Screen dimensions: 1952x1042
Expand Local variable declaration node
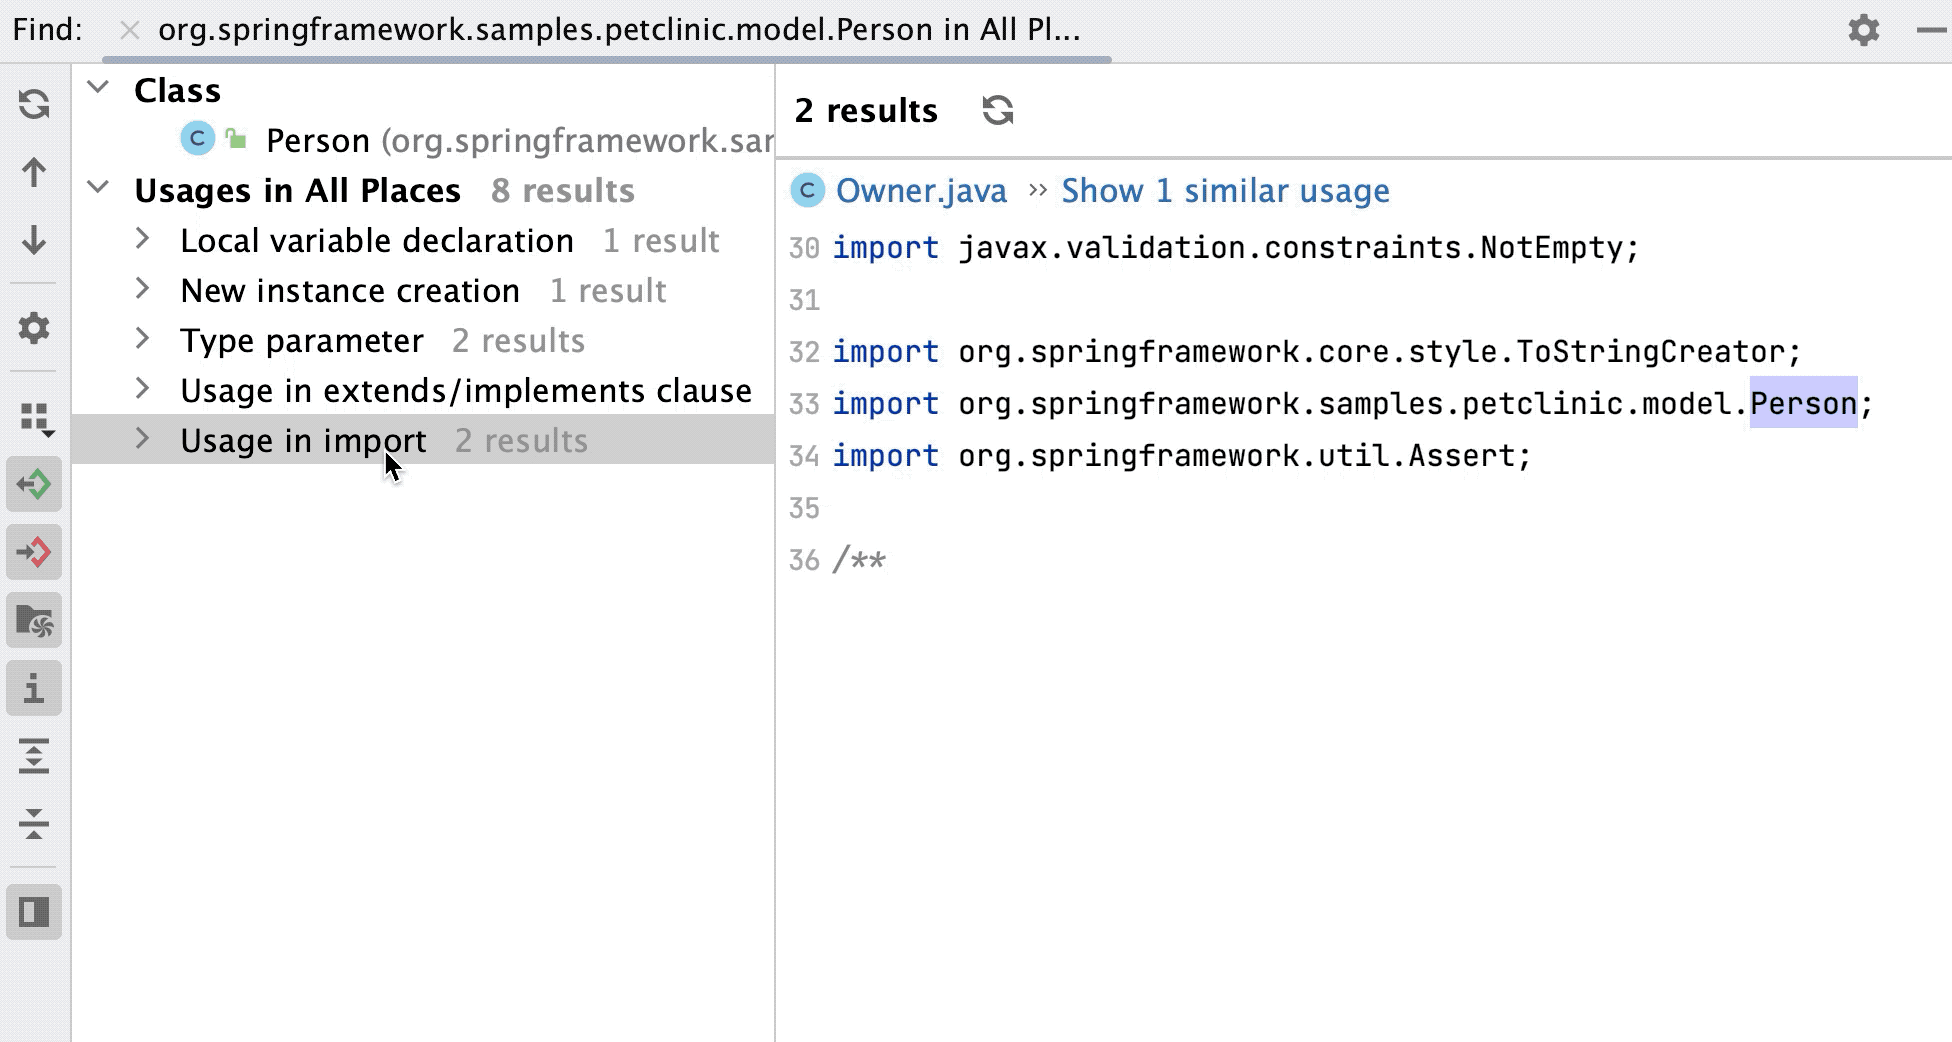click(143, 240)
